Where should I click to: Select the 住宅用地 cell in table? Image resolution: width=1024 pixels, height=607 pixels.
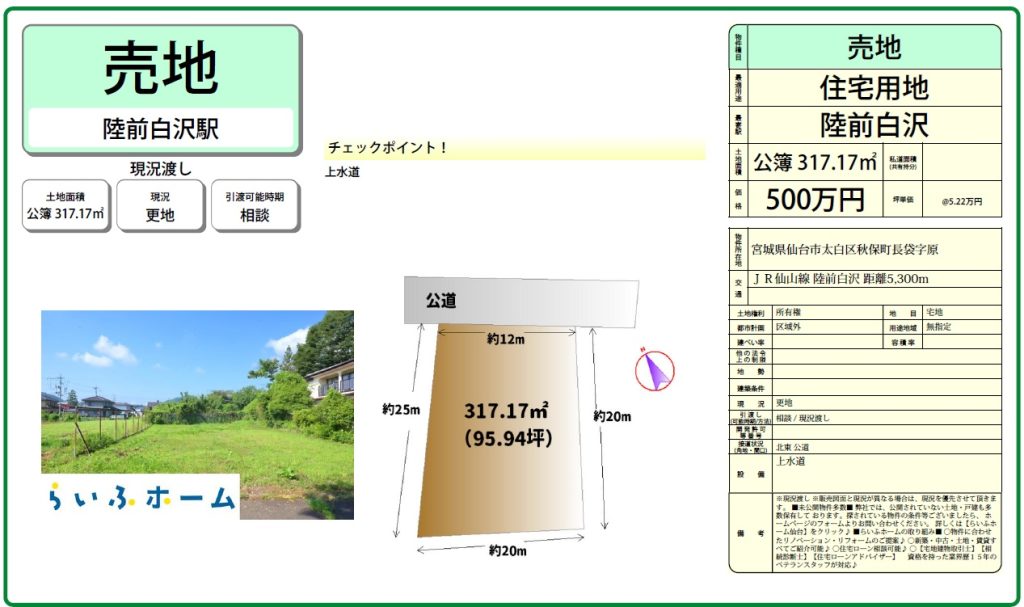(873, 89)
